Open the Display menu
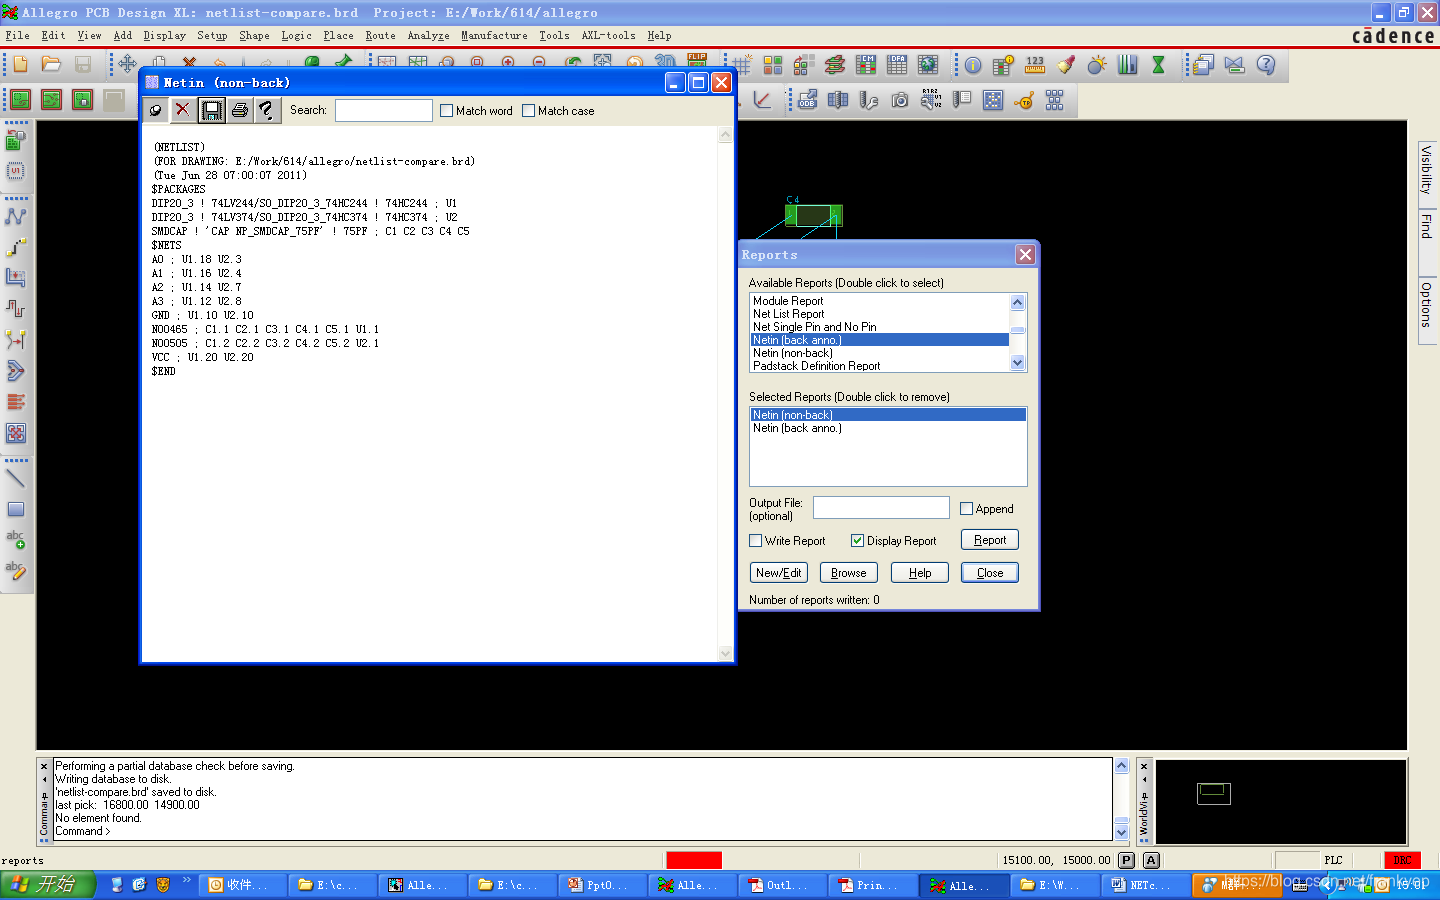The width and height of the screenshot is (1440, 900). point(164,35)
